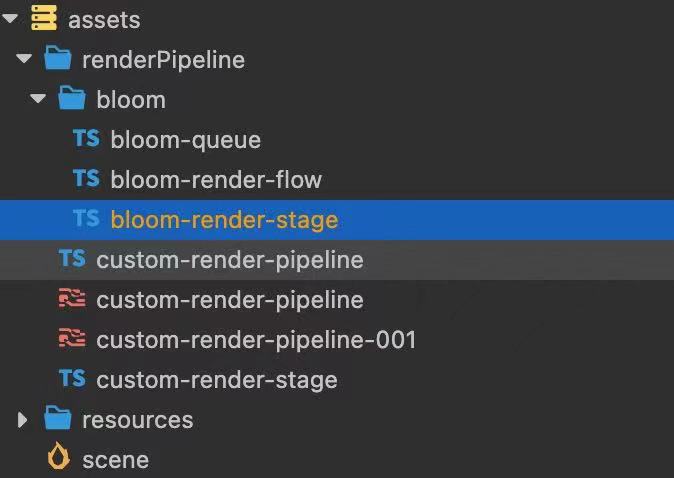
Task: Select the highlighted bloom-render-stage file
Action: (x=224, y=220)
